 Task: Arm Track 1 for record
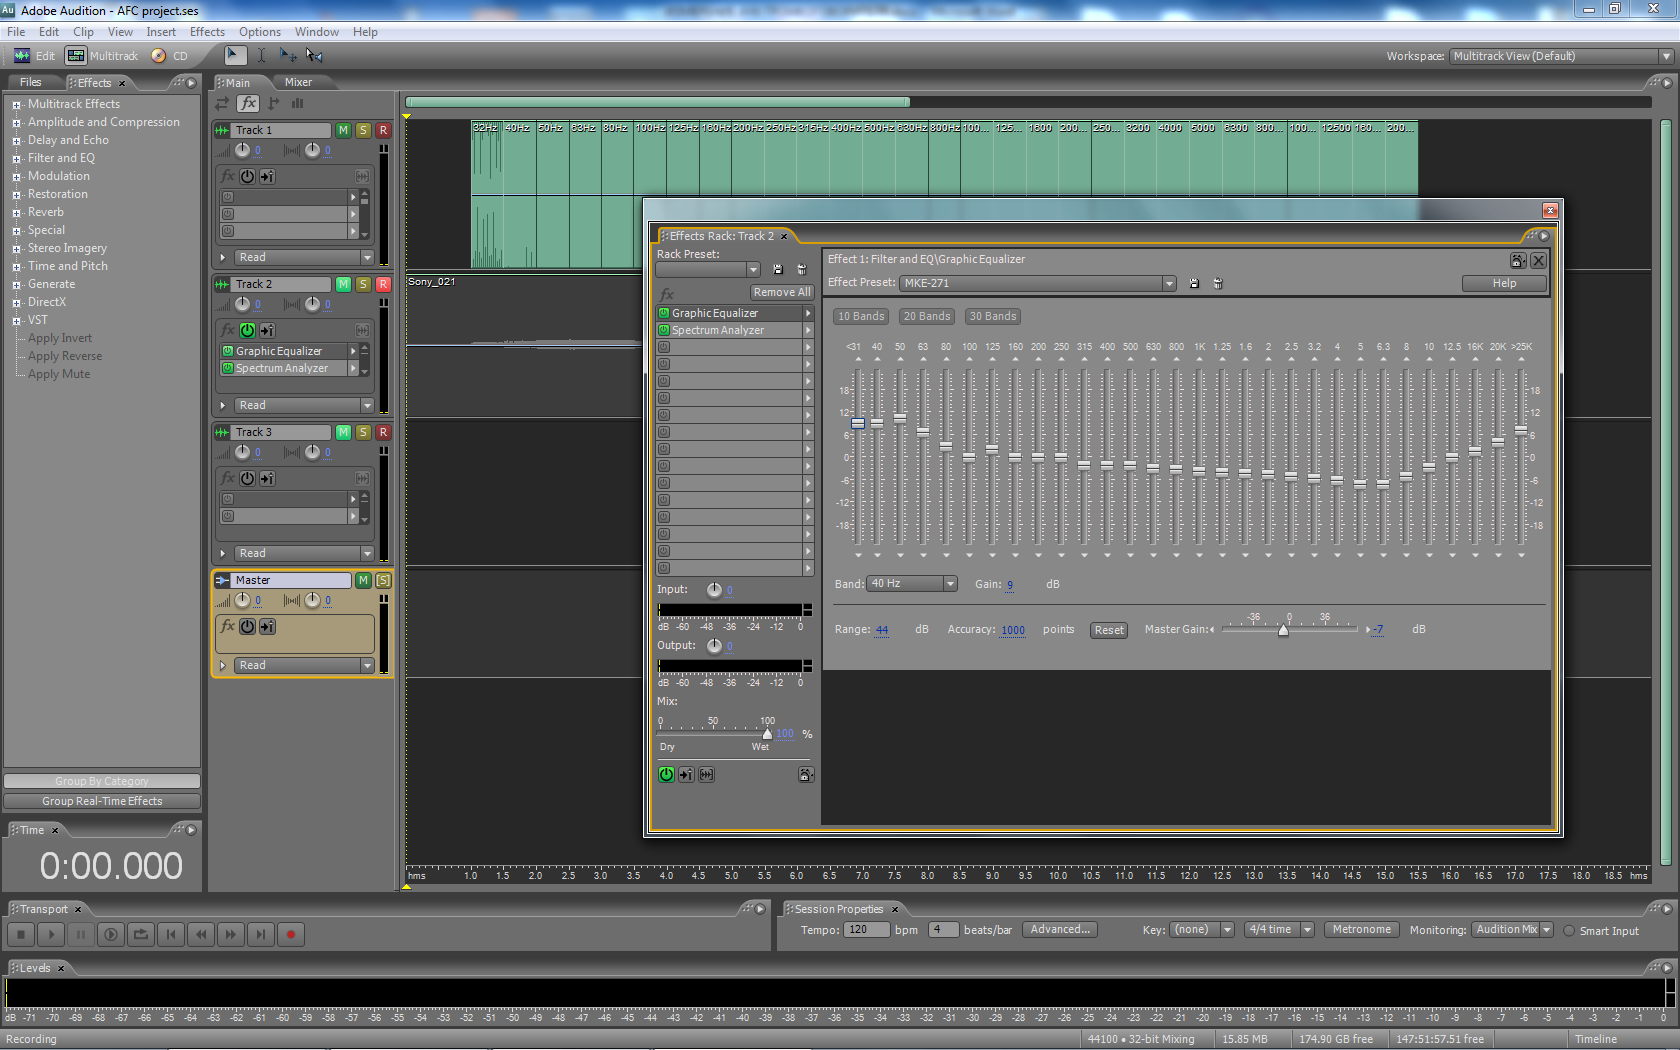383,130
